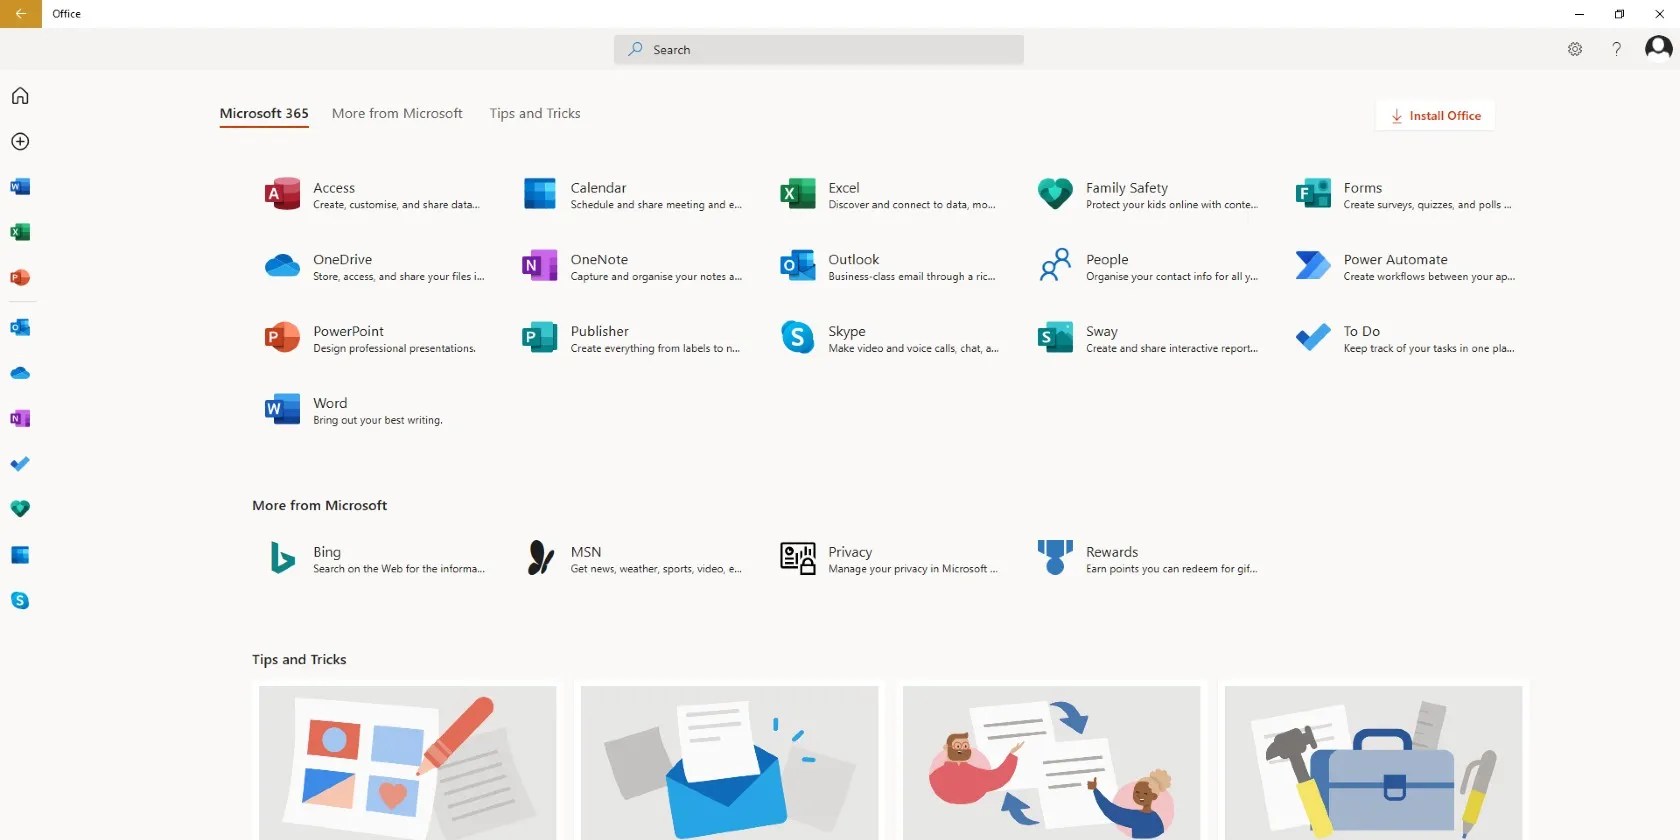
Task: Open the Outlook tile in the app grid
Action: pos(889,266)
